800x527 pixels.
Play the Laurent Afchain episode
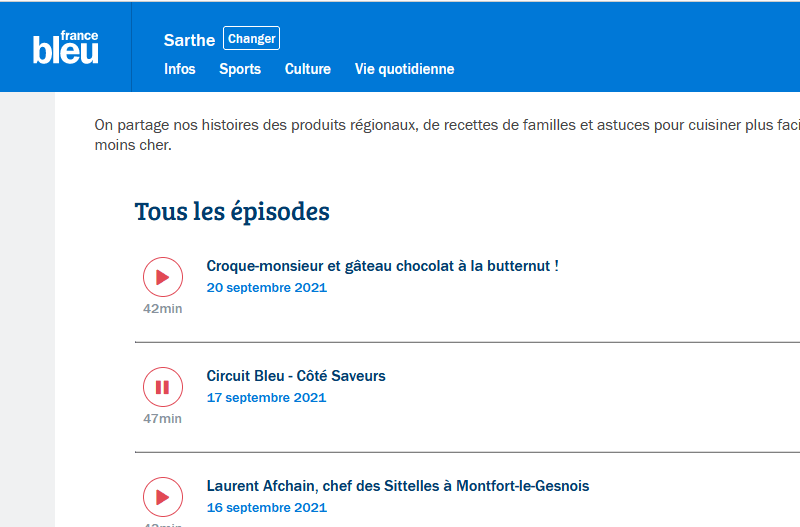(163, 497)
